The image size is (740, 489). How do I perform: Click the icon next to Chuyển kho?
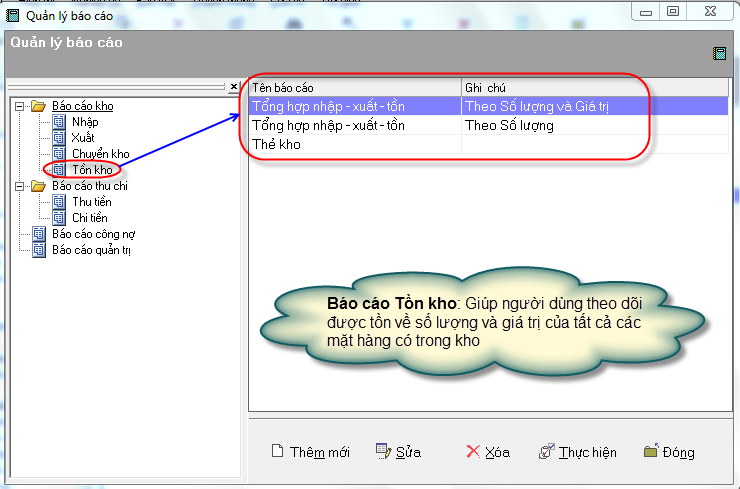58,154
